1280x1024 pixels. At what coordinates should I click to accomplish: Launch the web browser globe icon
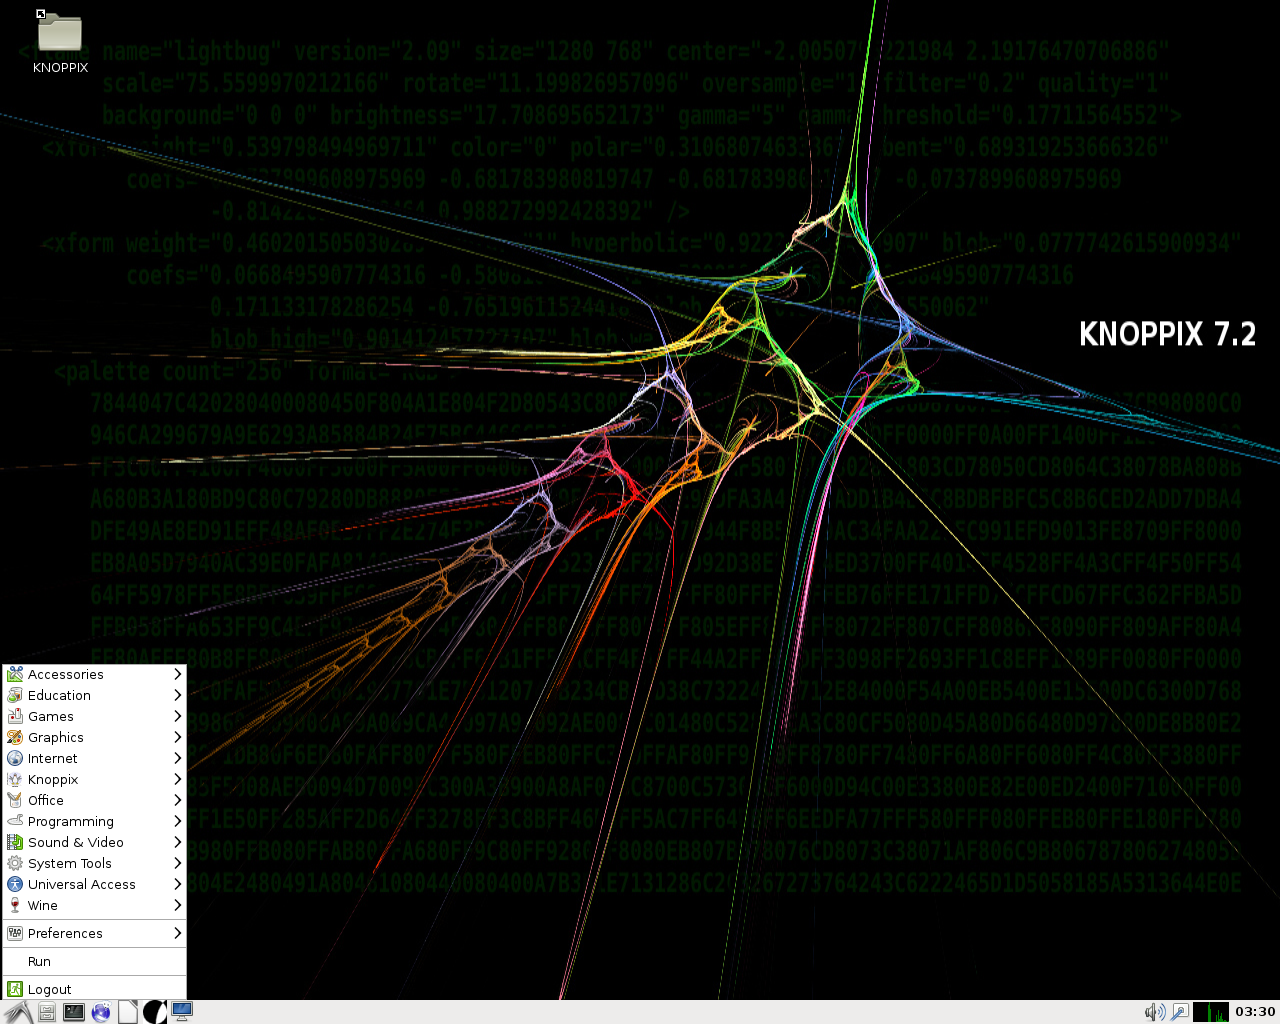(101, 1012)
